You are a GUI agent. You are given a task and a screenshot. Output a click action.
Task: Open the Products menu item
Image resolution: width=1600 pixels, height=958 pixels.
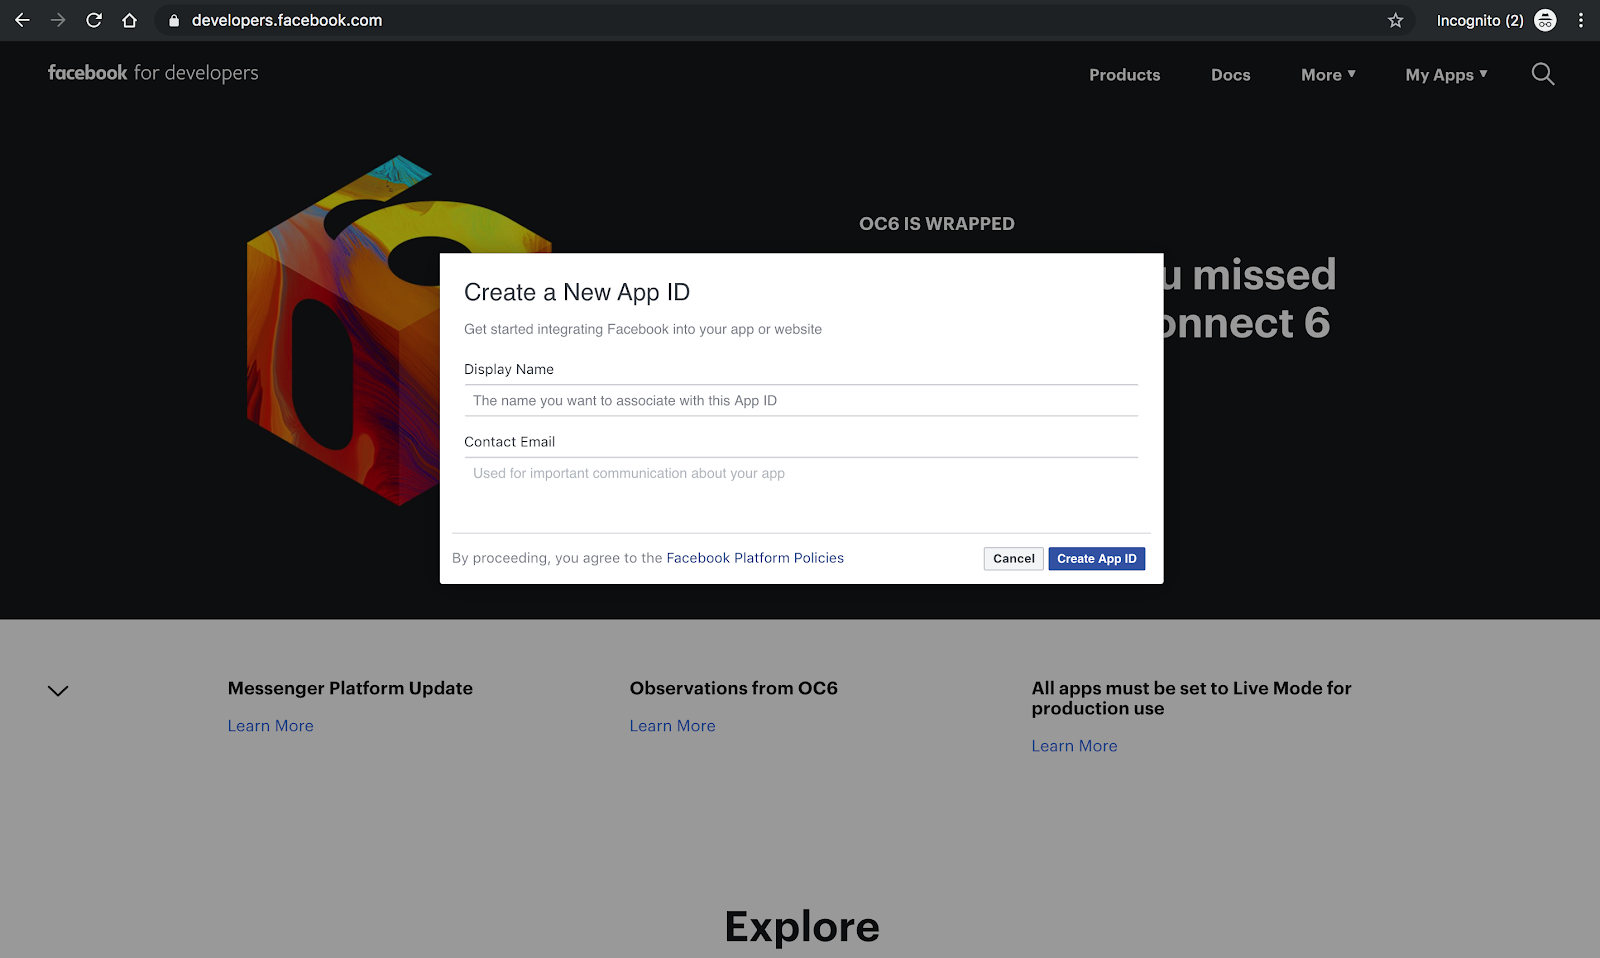pos(1125,75)
